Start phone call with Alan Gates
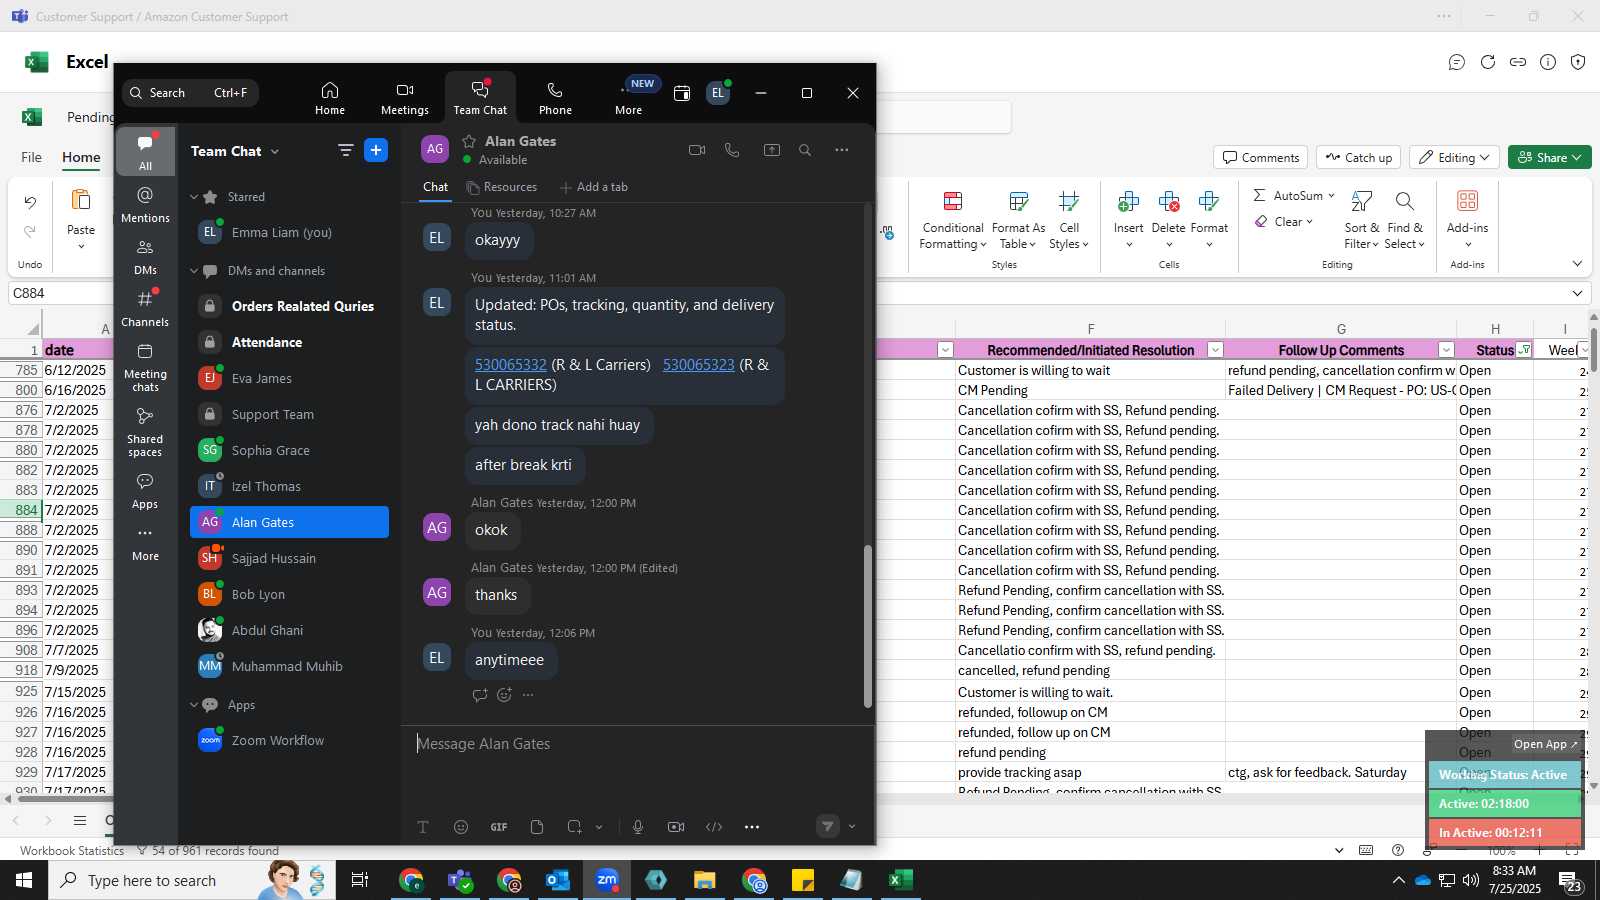This screenshot has width=1600, height=900. coord(732,150)
